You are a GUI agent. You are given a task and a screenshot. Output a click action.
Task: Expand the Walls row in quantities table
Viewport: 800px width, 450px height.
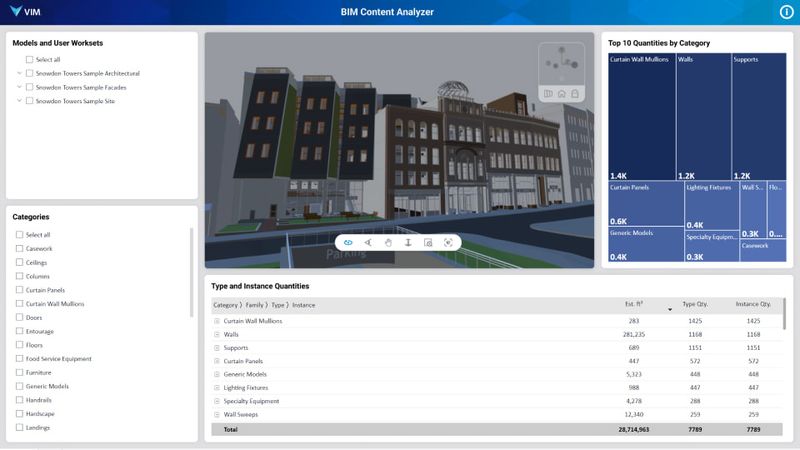coord(217,335)
